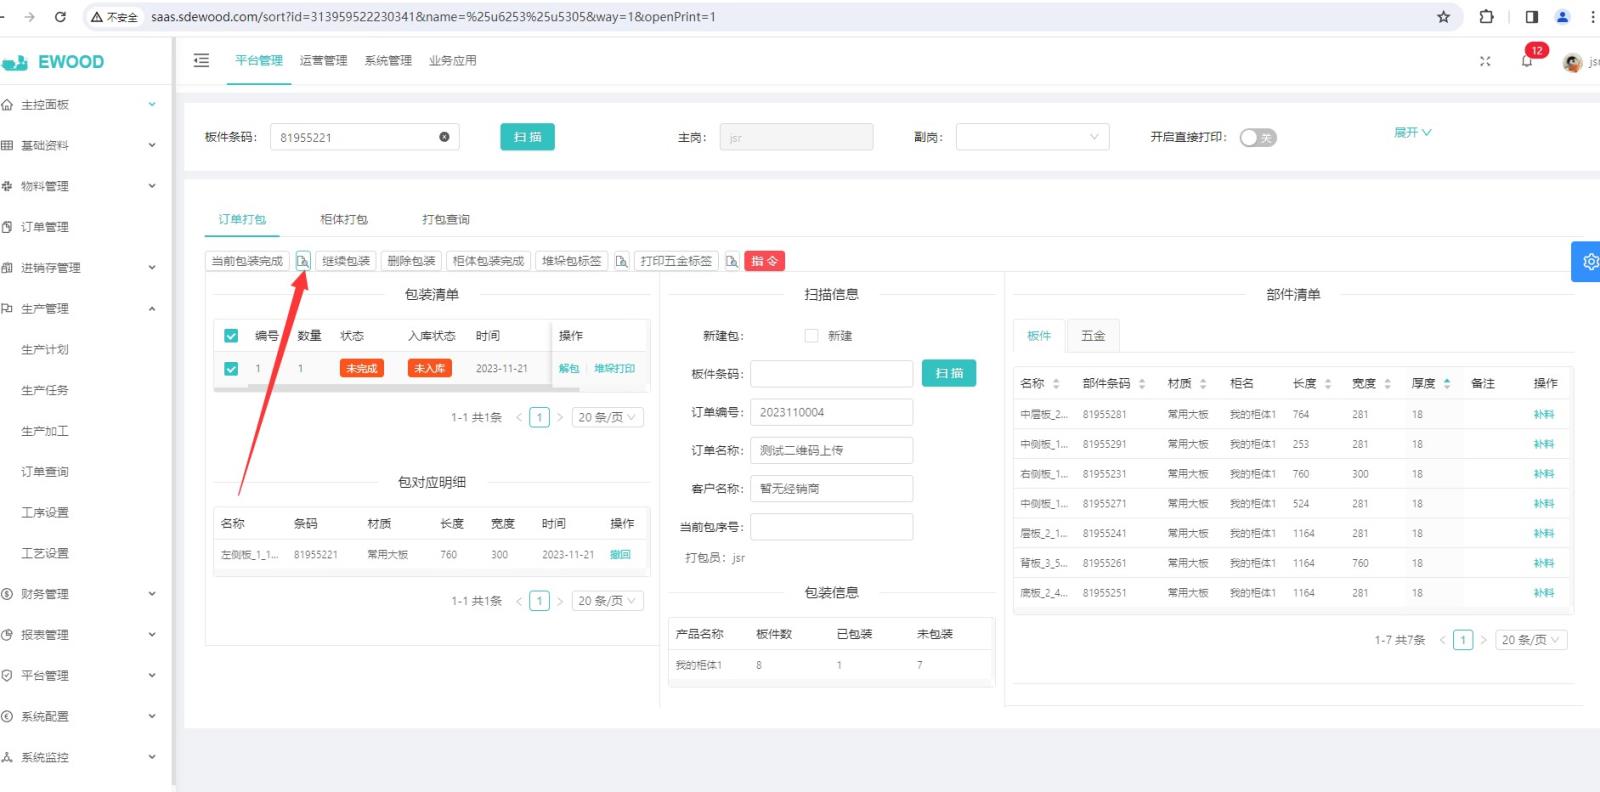Switch to the 柜体打包 tab

[x=344, y=219]
